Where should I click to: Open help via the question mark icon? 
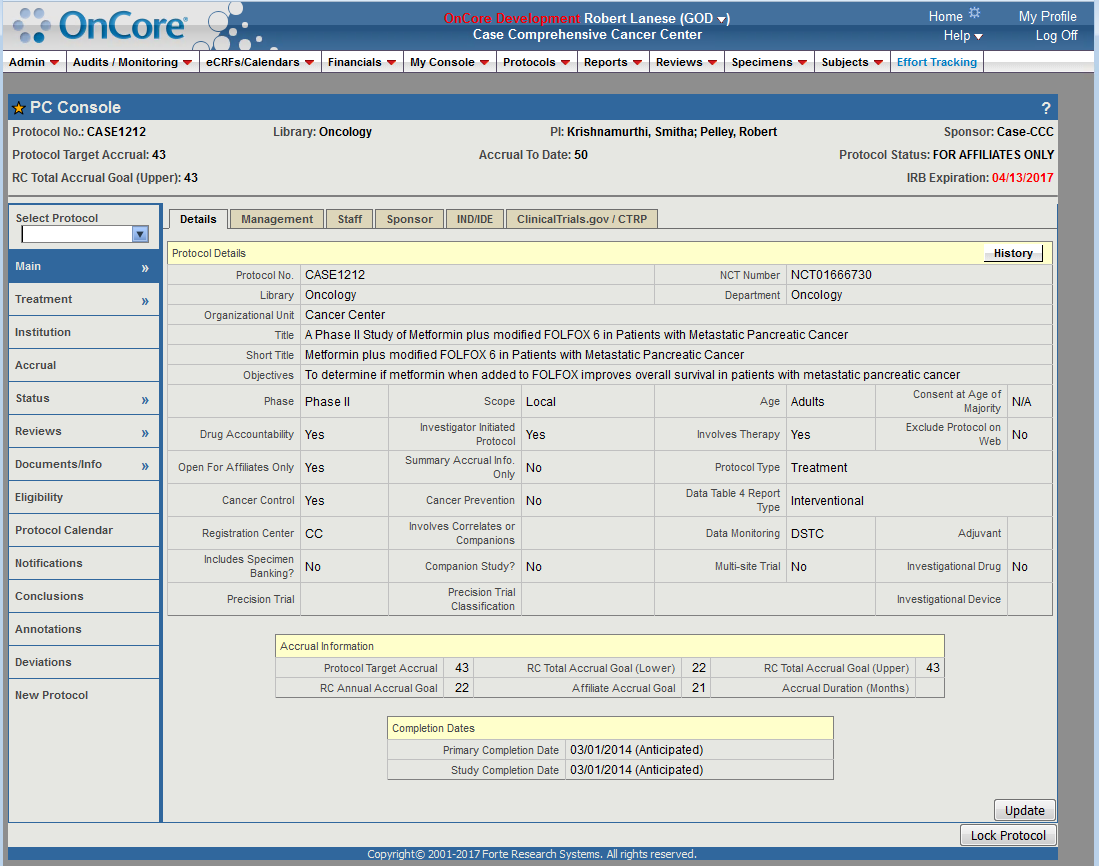coord(1045,107)
